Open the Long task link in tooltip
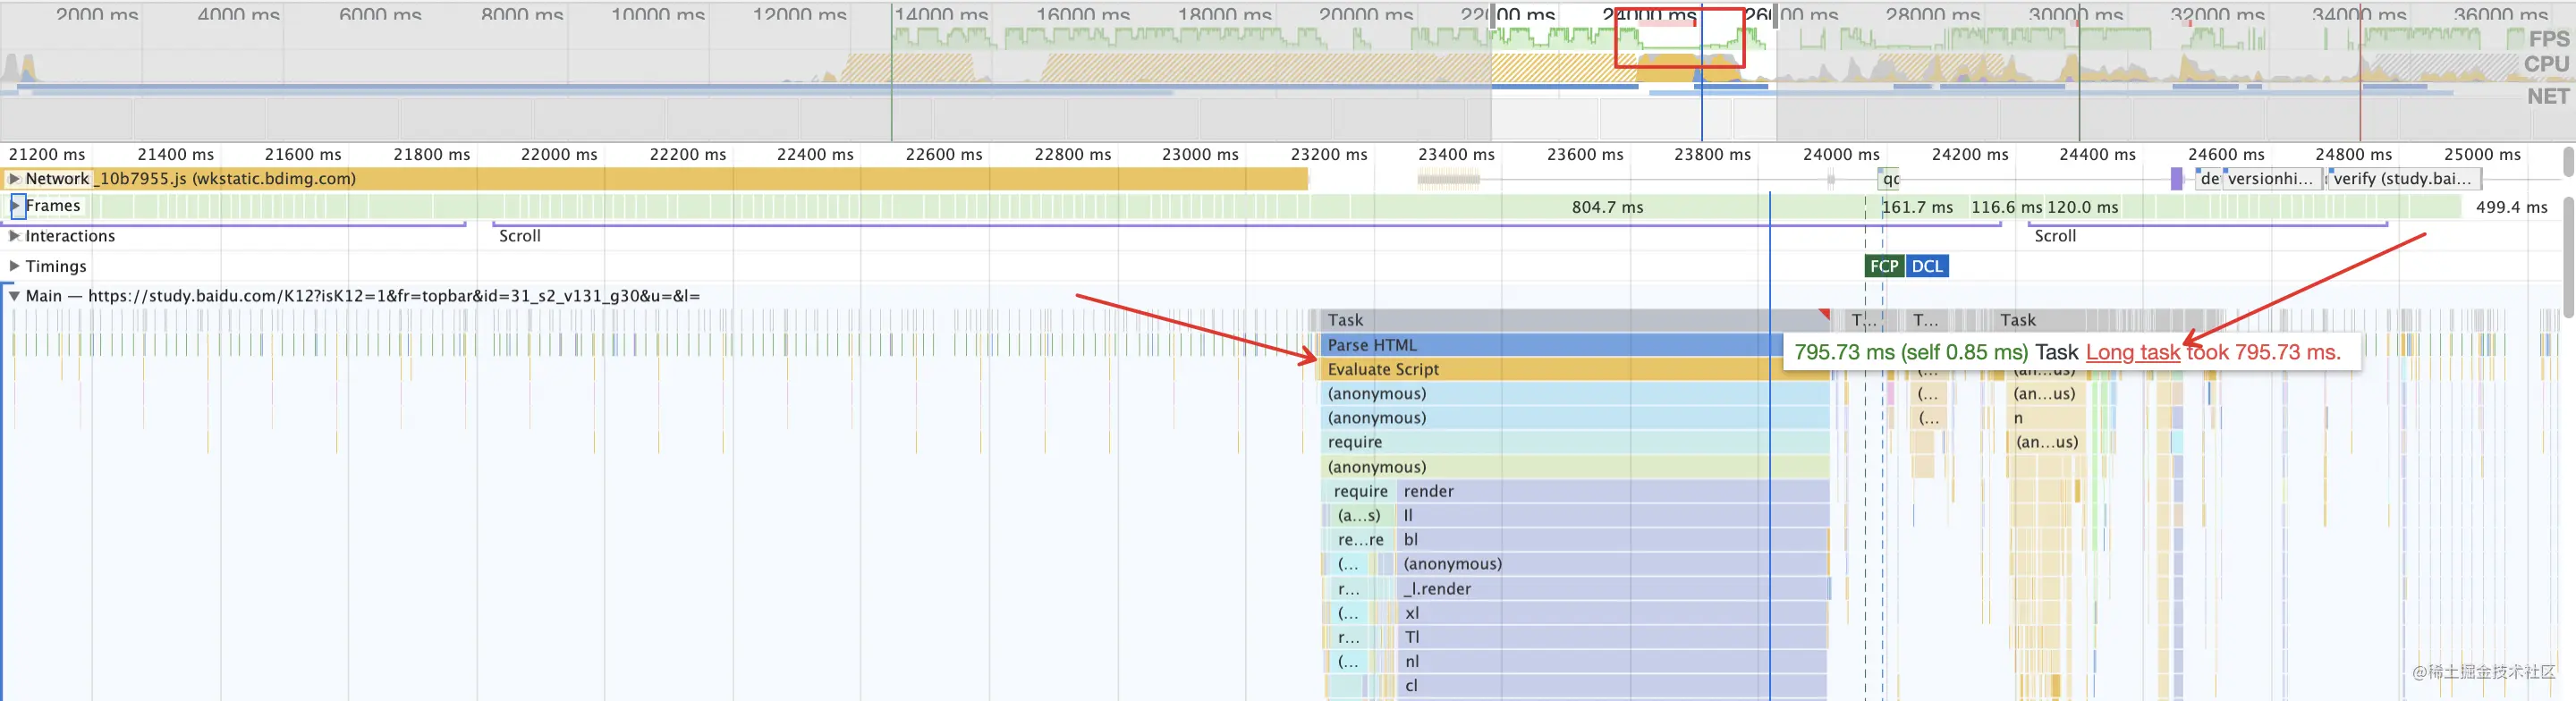Viewport: 2576px width, 701px height. (2133, 352)
